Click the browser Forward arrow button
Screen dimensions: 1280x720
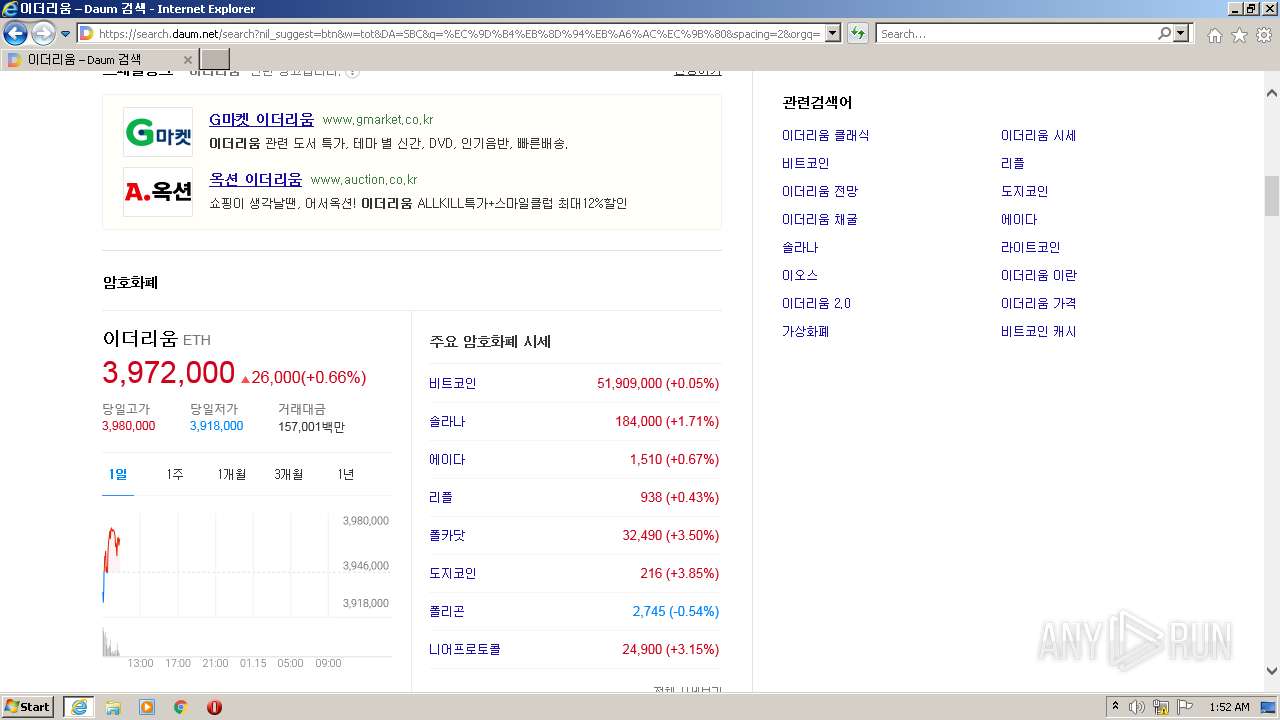[43, 33]
